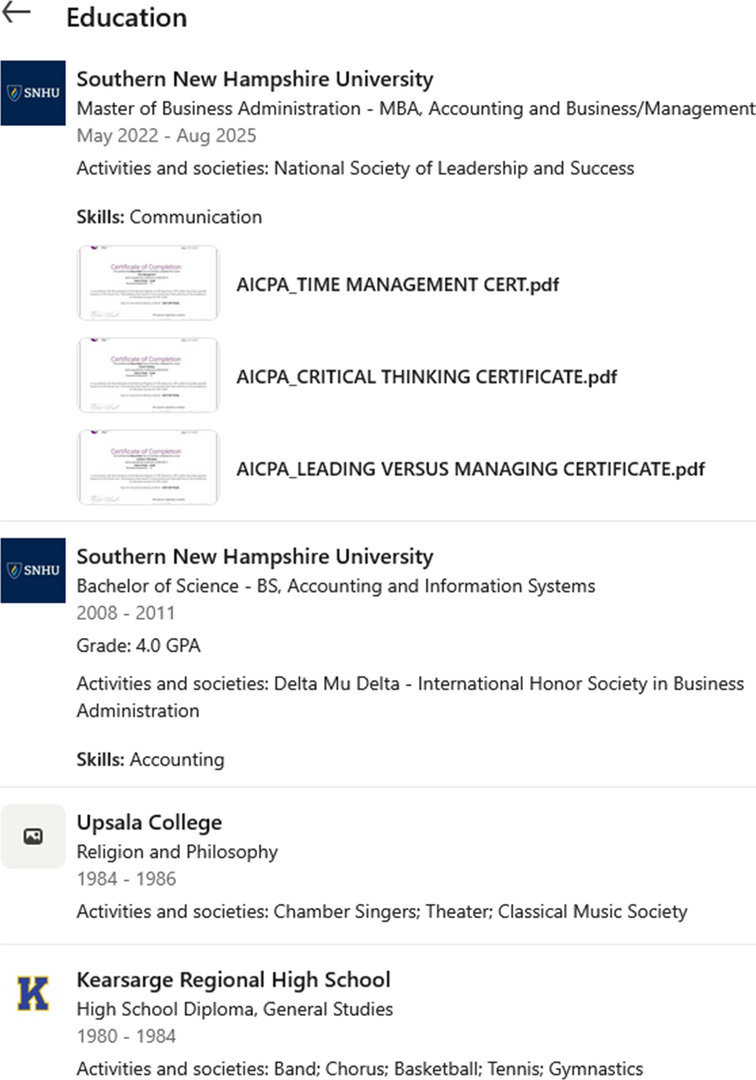756x1080 pixels.
Task: Click the Upsala College placeholder image icon
Action: coord(32,836)
